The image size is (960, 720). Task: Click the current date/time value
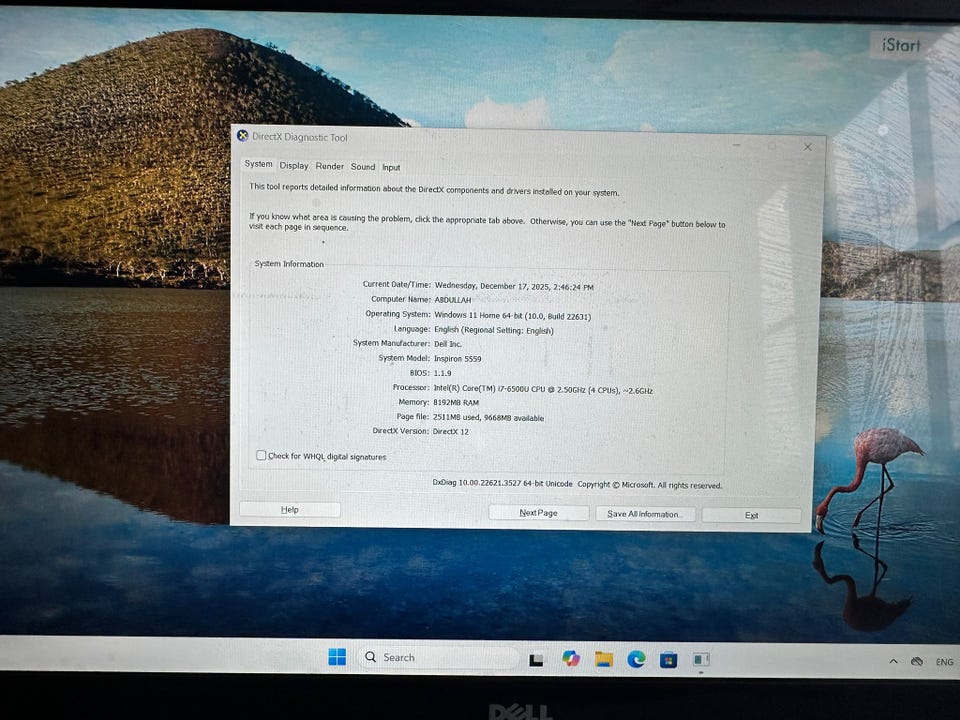(514, 287)
